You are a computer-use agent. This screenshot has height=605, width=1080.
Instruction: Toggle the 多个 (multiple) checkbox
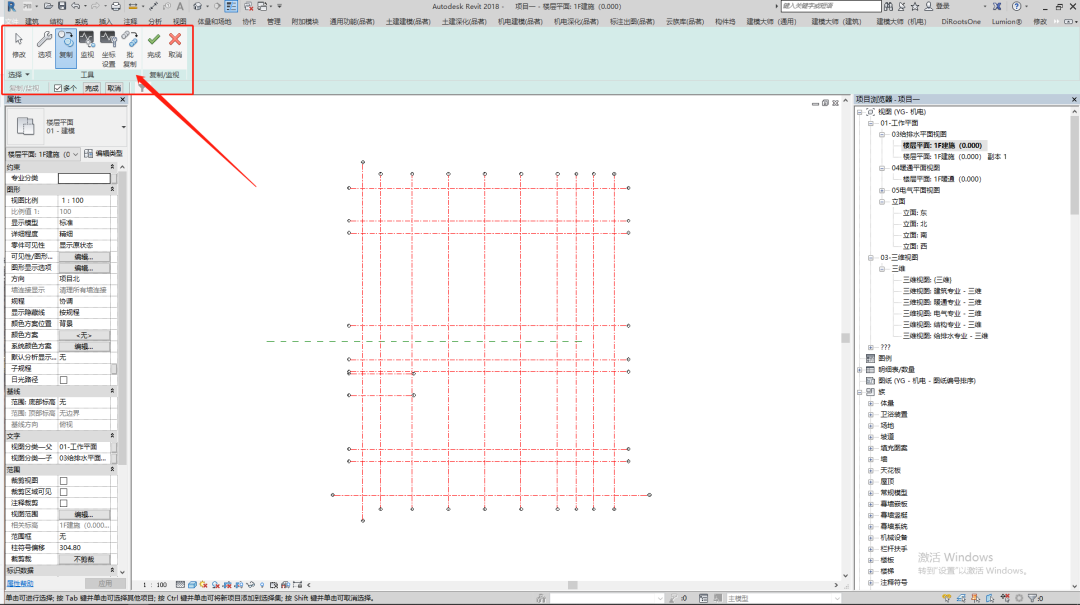[58, 88]
